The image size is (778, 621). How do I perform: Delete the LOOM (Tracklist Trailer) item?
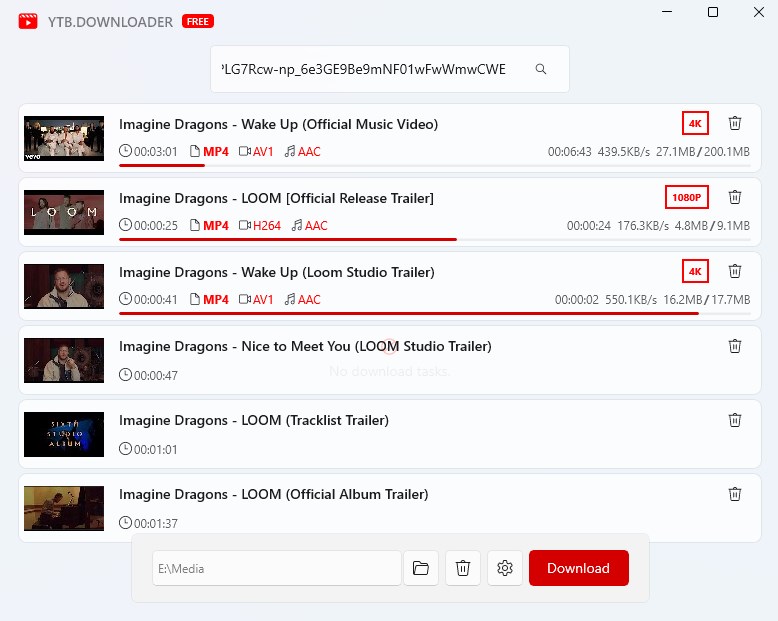click(735, 420)
